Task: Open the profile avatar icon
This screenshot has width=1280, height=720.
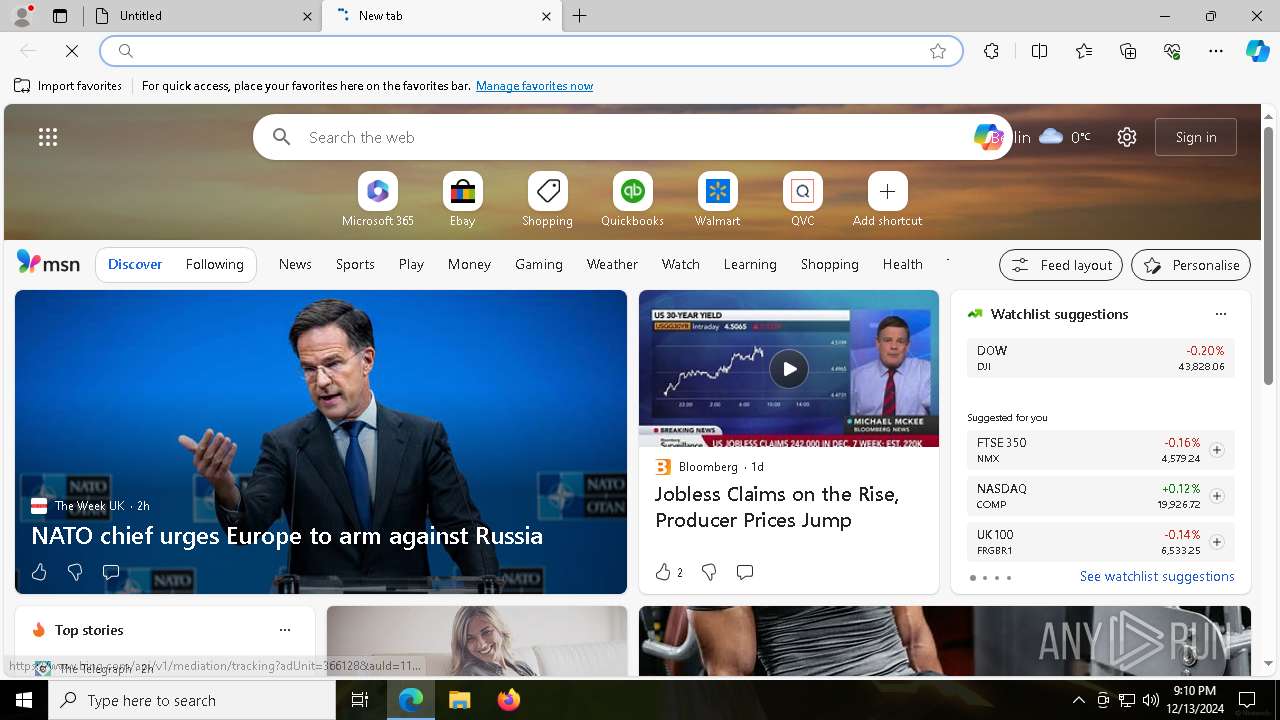Action: tap(22, 15)
